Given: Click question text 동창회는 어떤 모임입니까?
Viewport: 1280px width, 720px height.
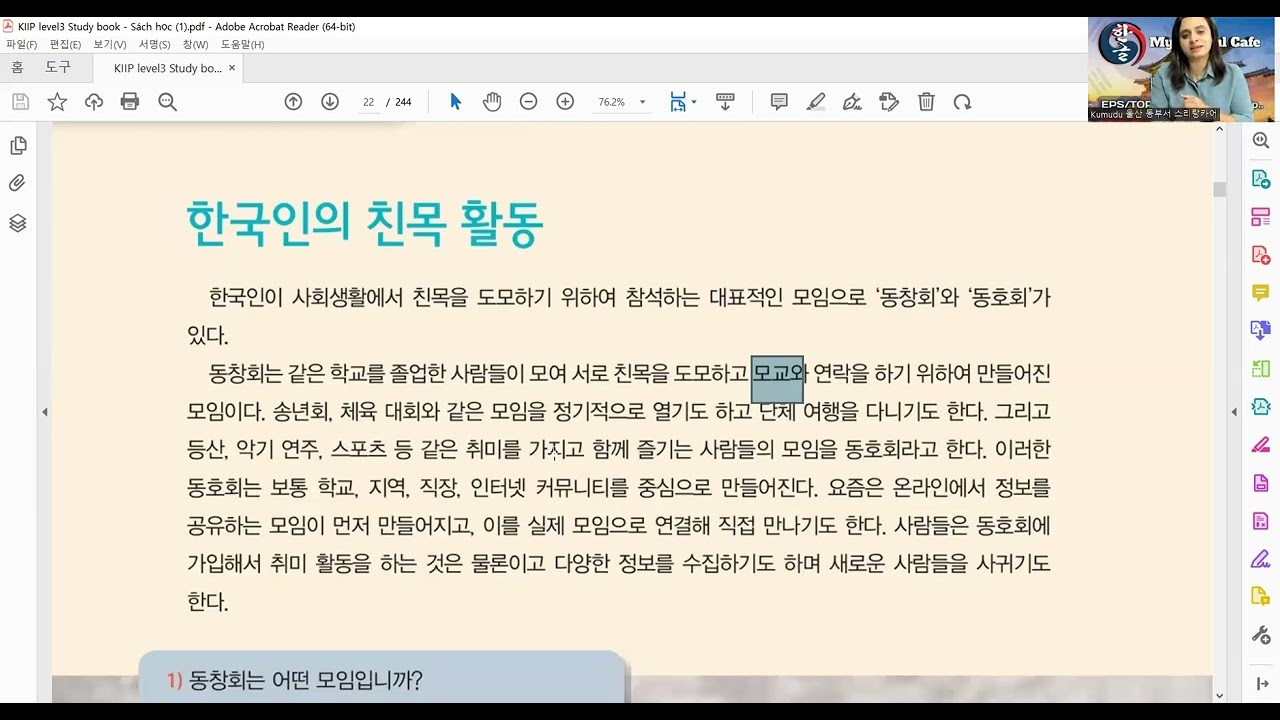Looking at the screenshot, I should (x=306, y=681).
